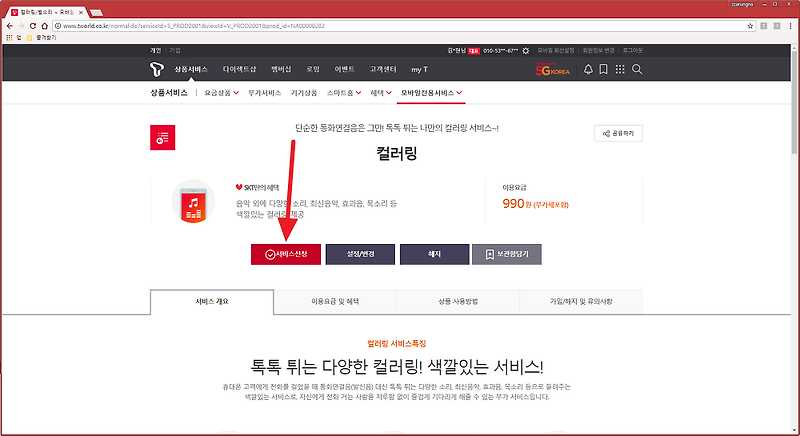
Task: Open 기기상품 submenu link
Action: click(x=304, y=93)
